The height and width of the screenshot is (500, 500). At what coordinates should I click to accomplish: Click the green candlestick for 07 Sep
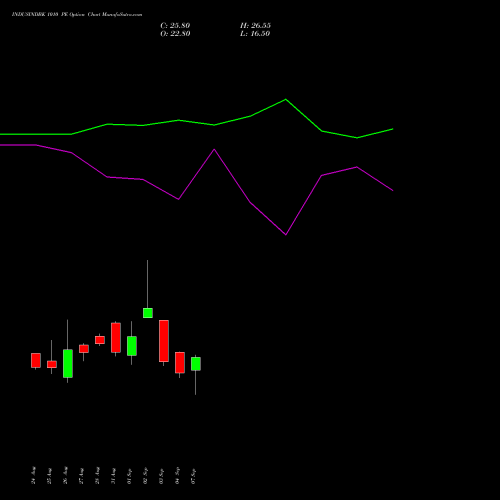(196, 364)
